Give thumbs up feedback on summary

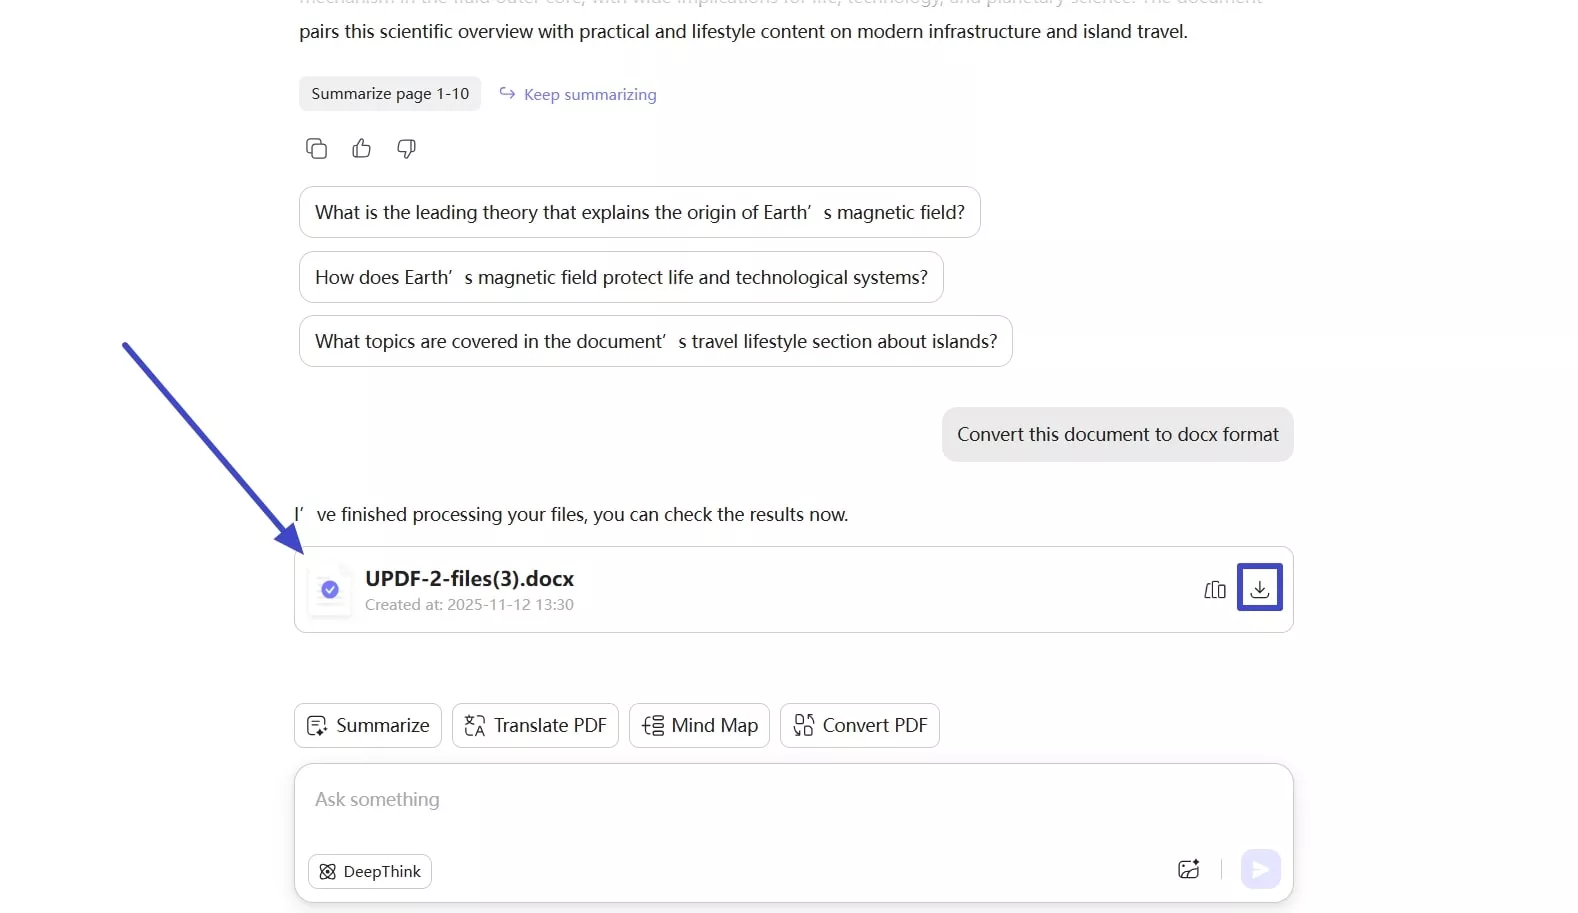[361, 148]
